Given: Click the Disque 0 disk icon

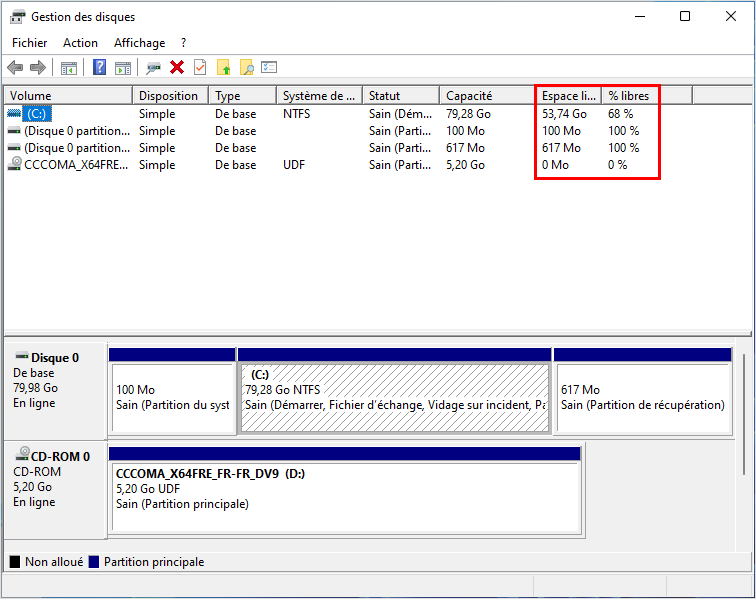Looking at the screenshot, I should pyautogui.click(x=22, y=357).
